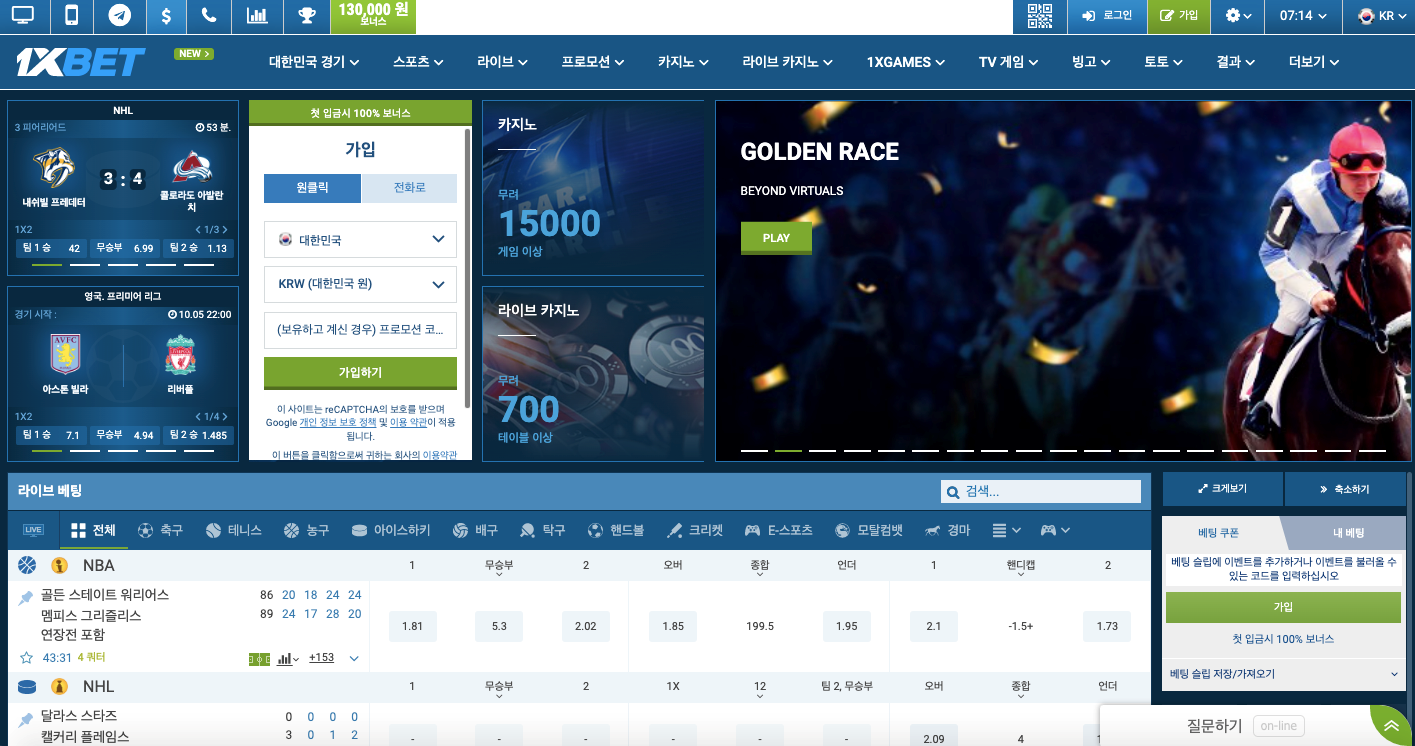This screenshot has height=746, width=1415.
Task: Click the 로그인 button
Action: click(x=1106, y=16)
